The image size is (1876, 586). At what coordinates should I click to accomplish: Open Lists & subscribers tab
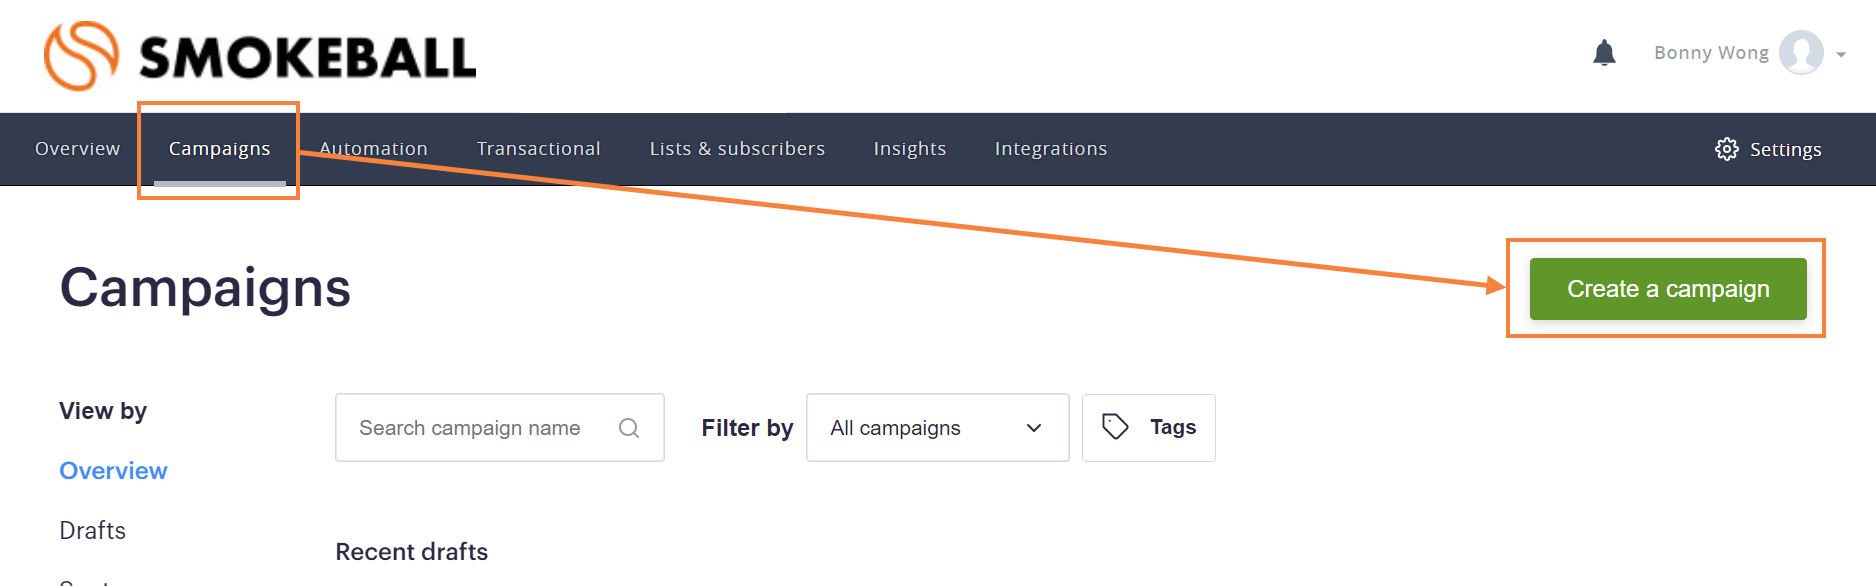(x=737, y=149)
